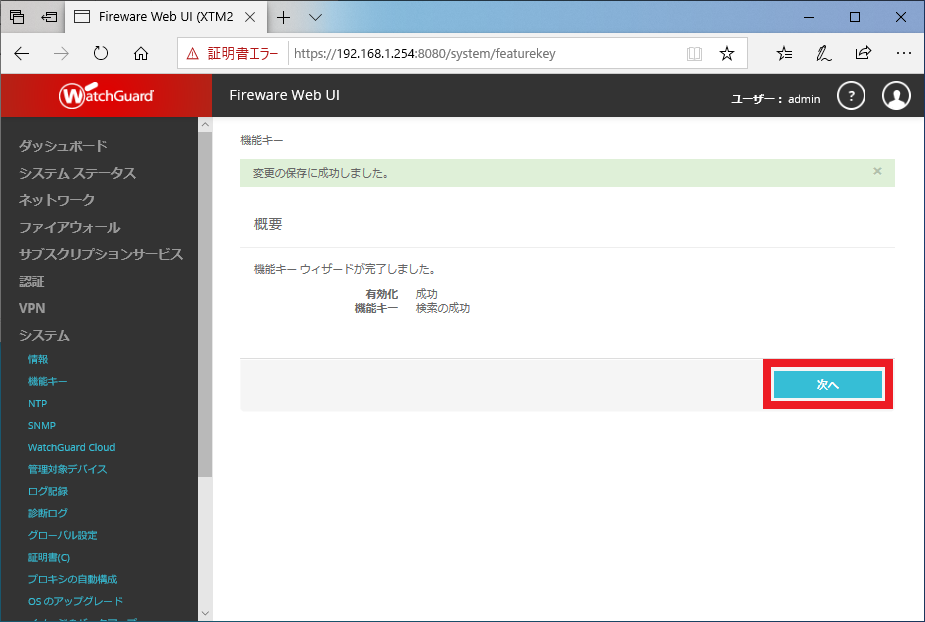Maximize the browser window

coord(855,17)
